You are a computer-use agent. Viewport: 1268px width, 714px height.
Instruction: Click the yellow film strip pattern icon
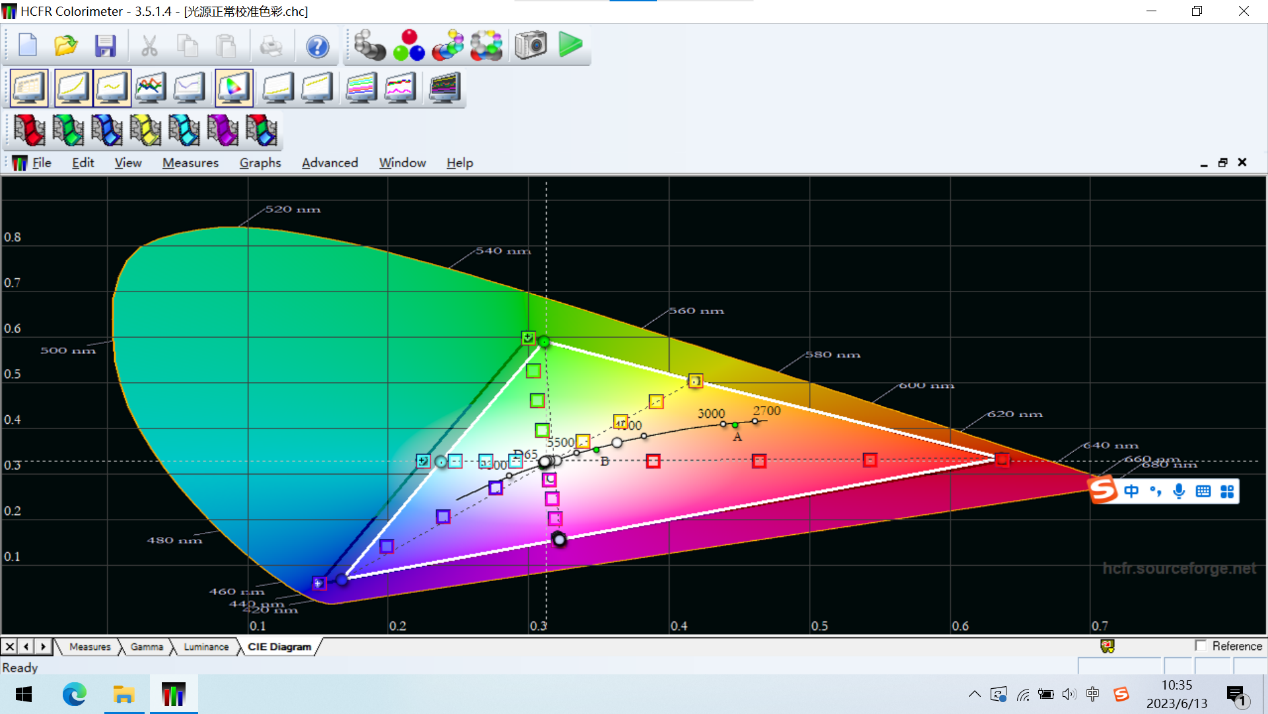tap(145, 130)
